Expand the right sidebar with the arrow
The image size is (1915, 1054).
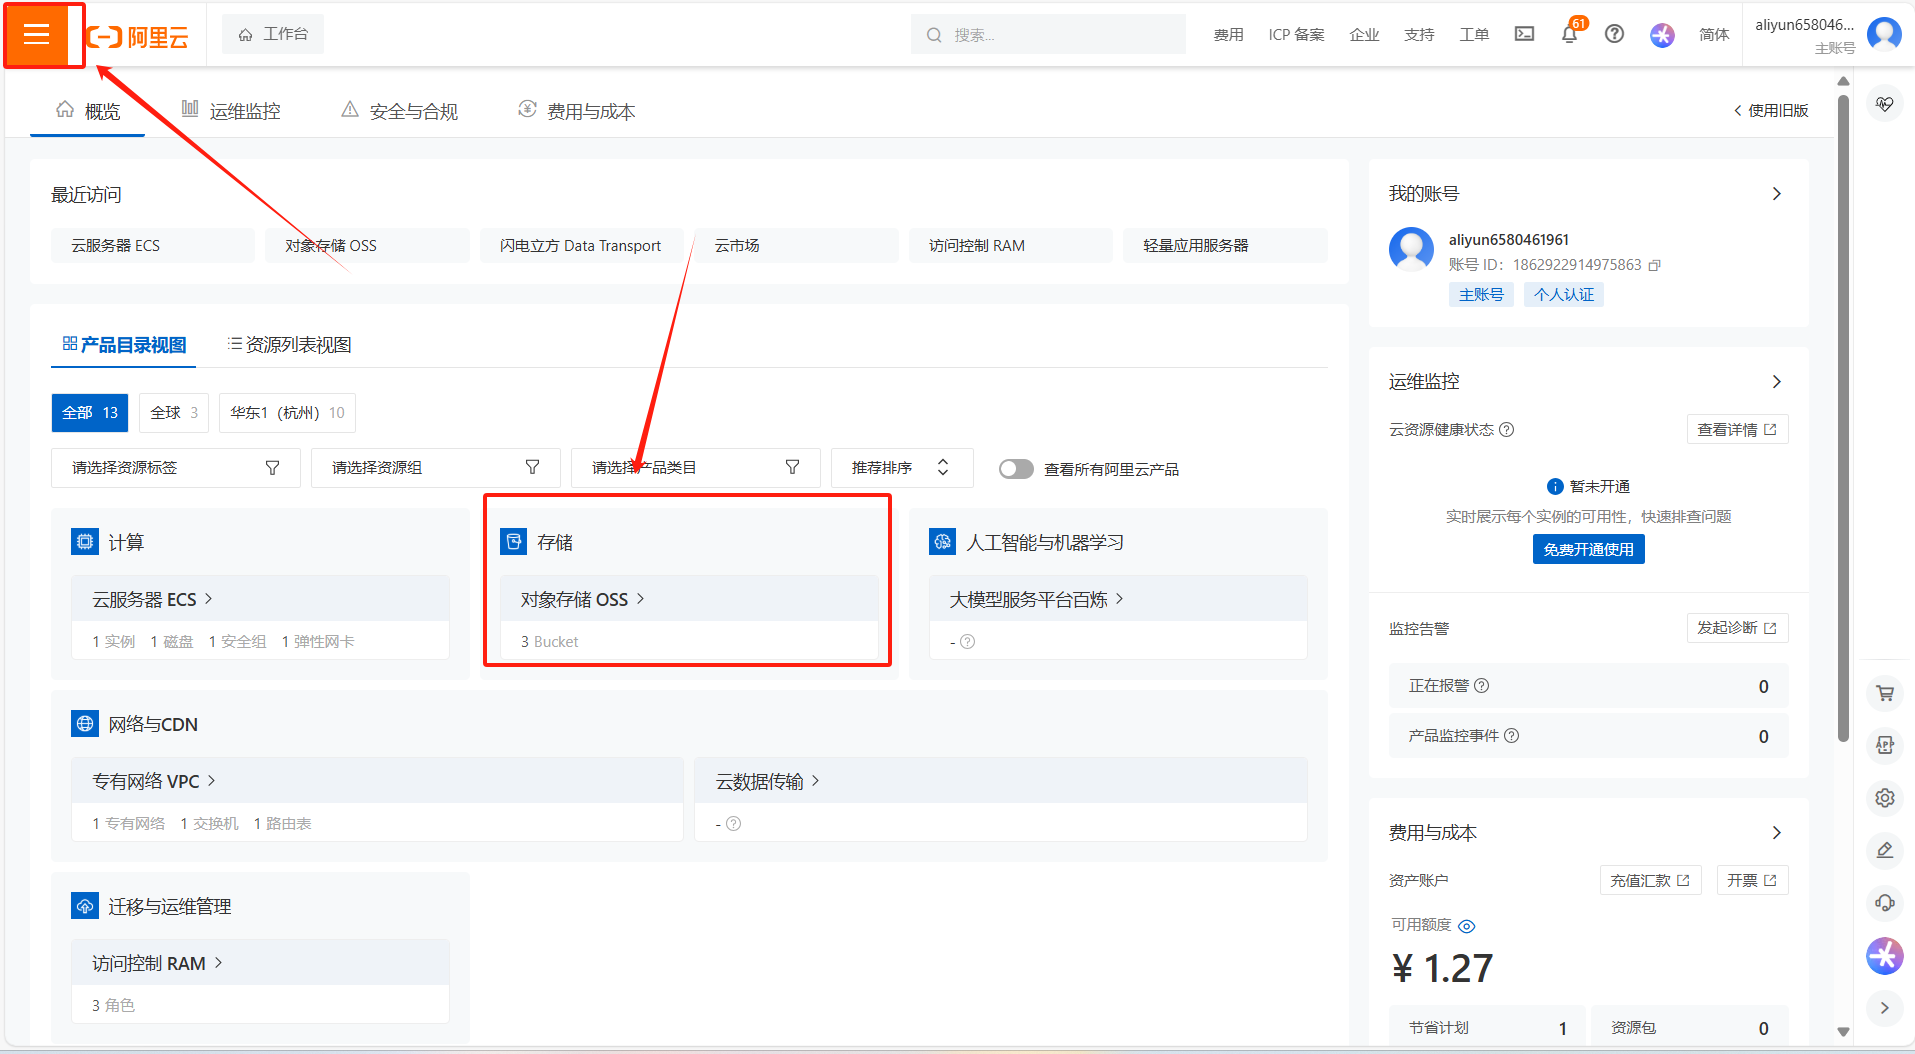coord(1885,1008)
